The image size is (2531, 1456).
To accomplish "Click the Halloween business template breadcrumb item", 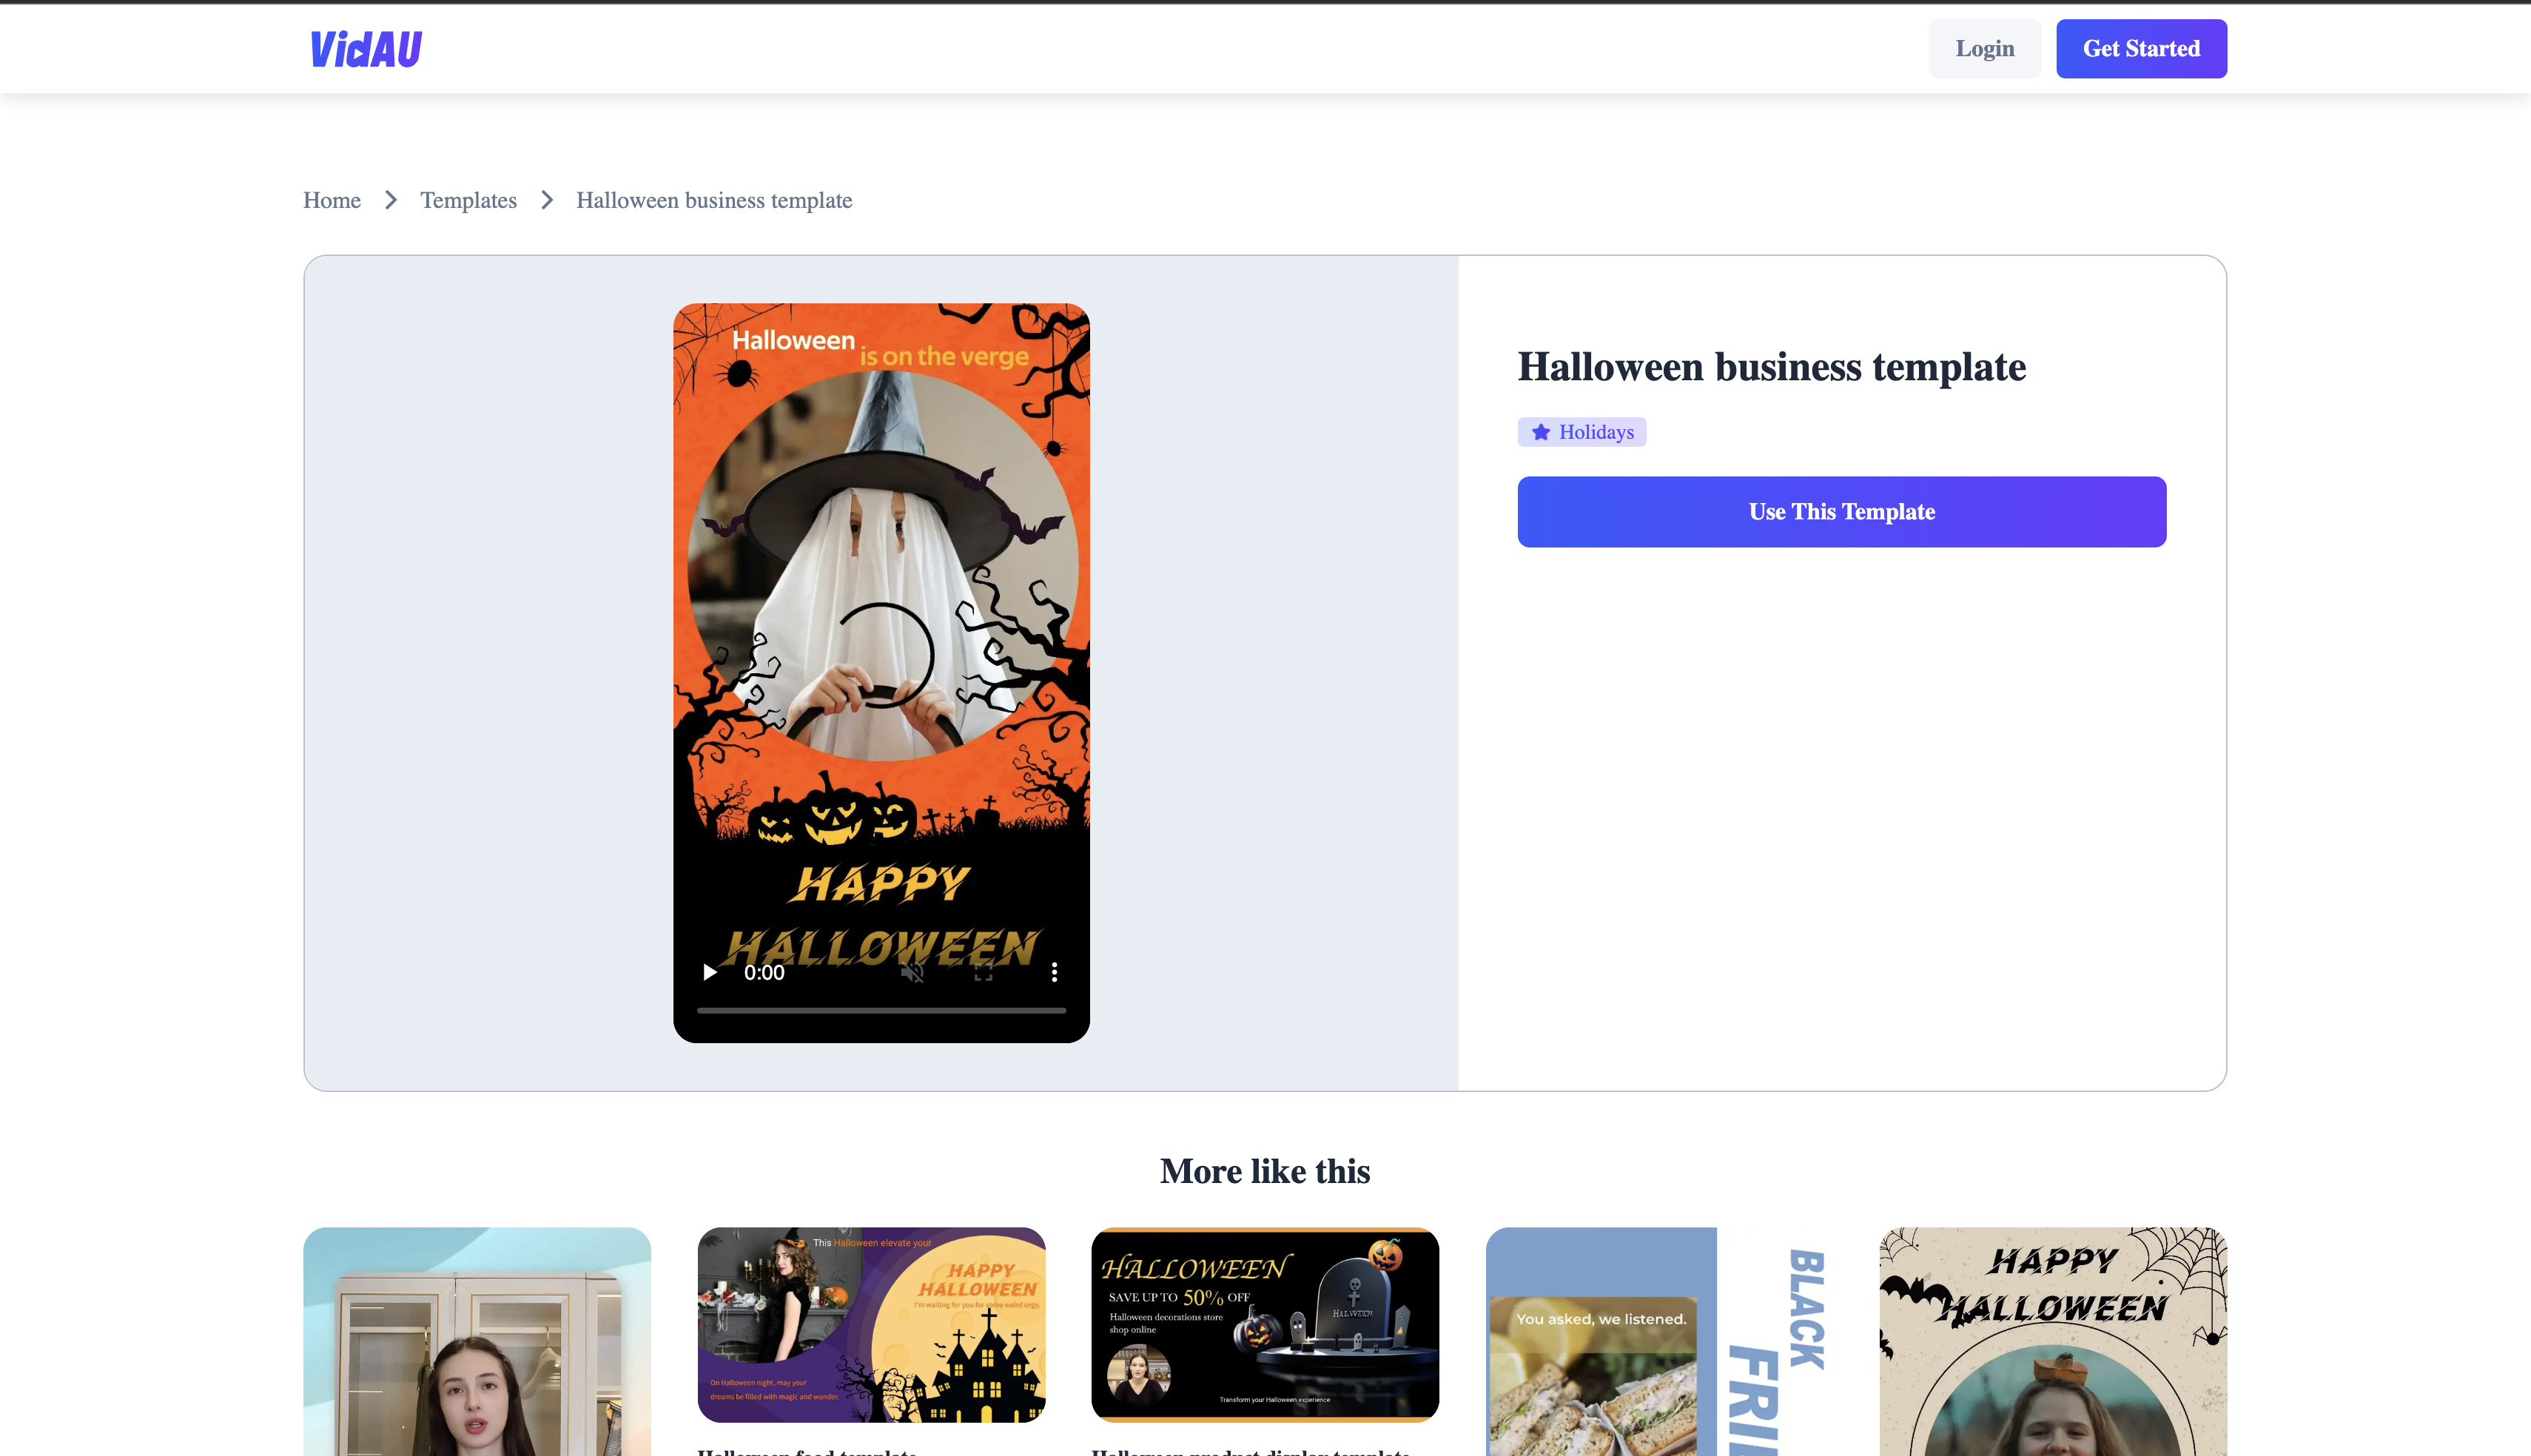I will (x=713, y=200).
